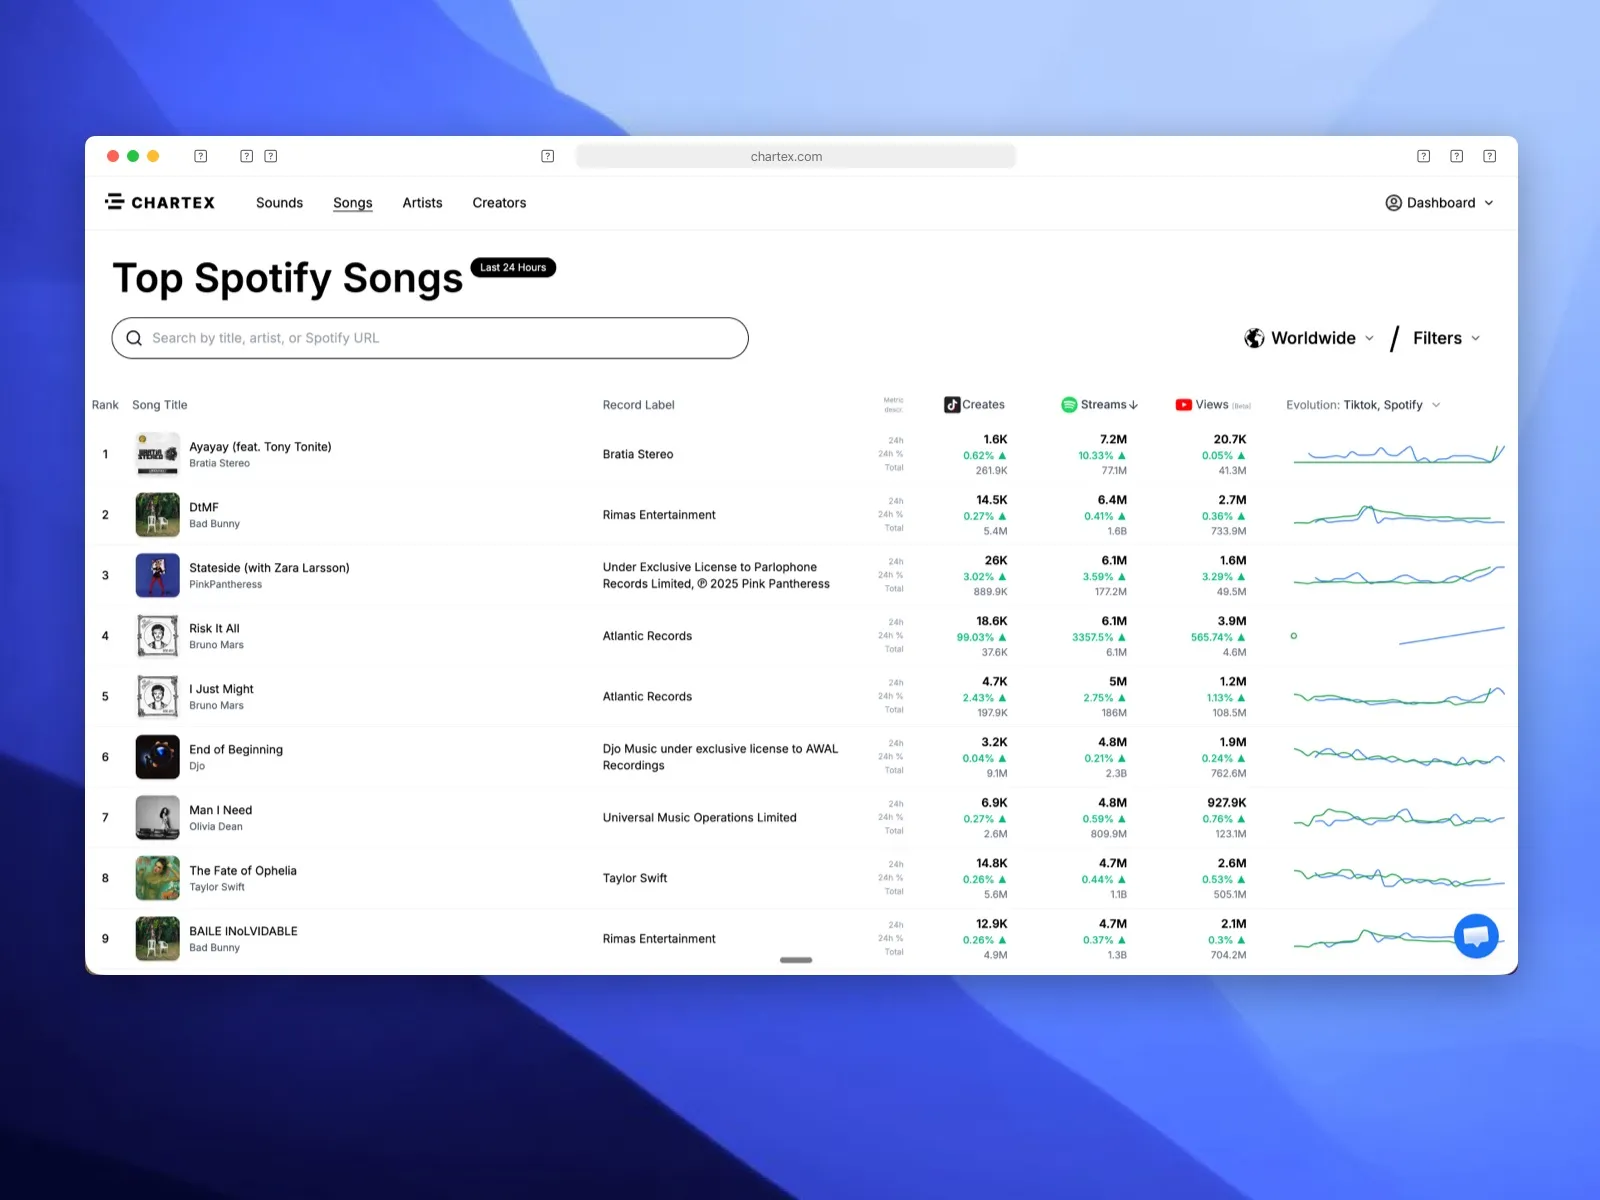Open Stateside (with Zara Larsson) song link

pyautogui.click(x=269, y=568)
